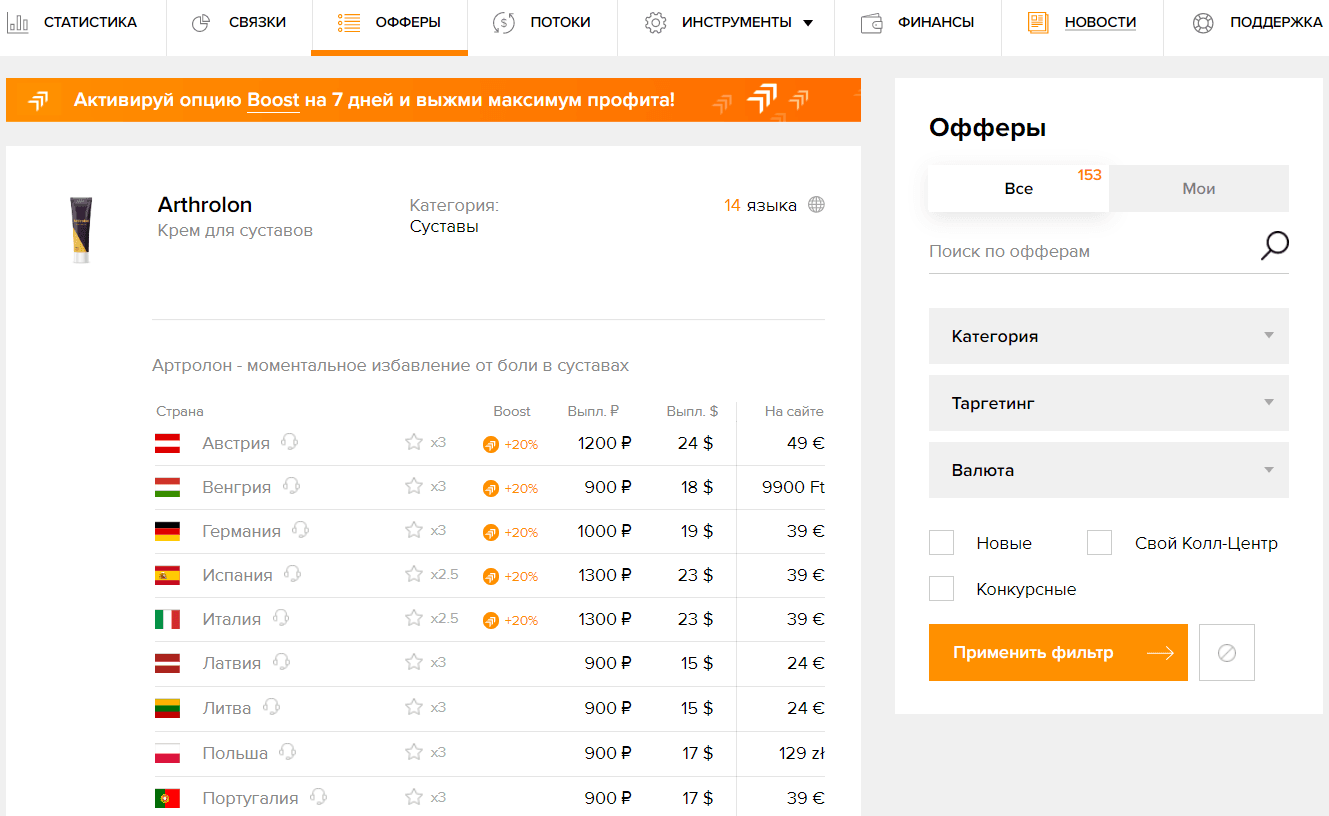Click the star icon in the Германия row
Screen dimensions: 1329x816
[x=414, y=530]
